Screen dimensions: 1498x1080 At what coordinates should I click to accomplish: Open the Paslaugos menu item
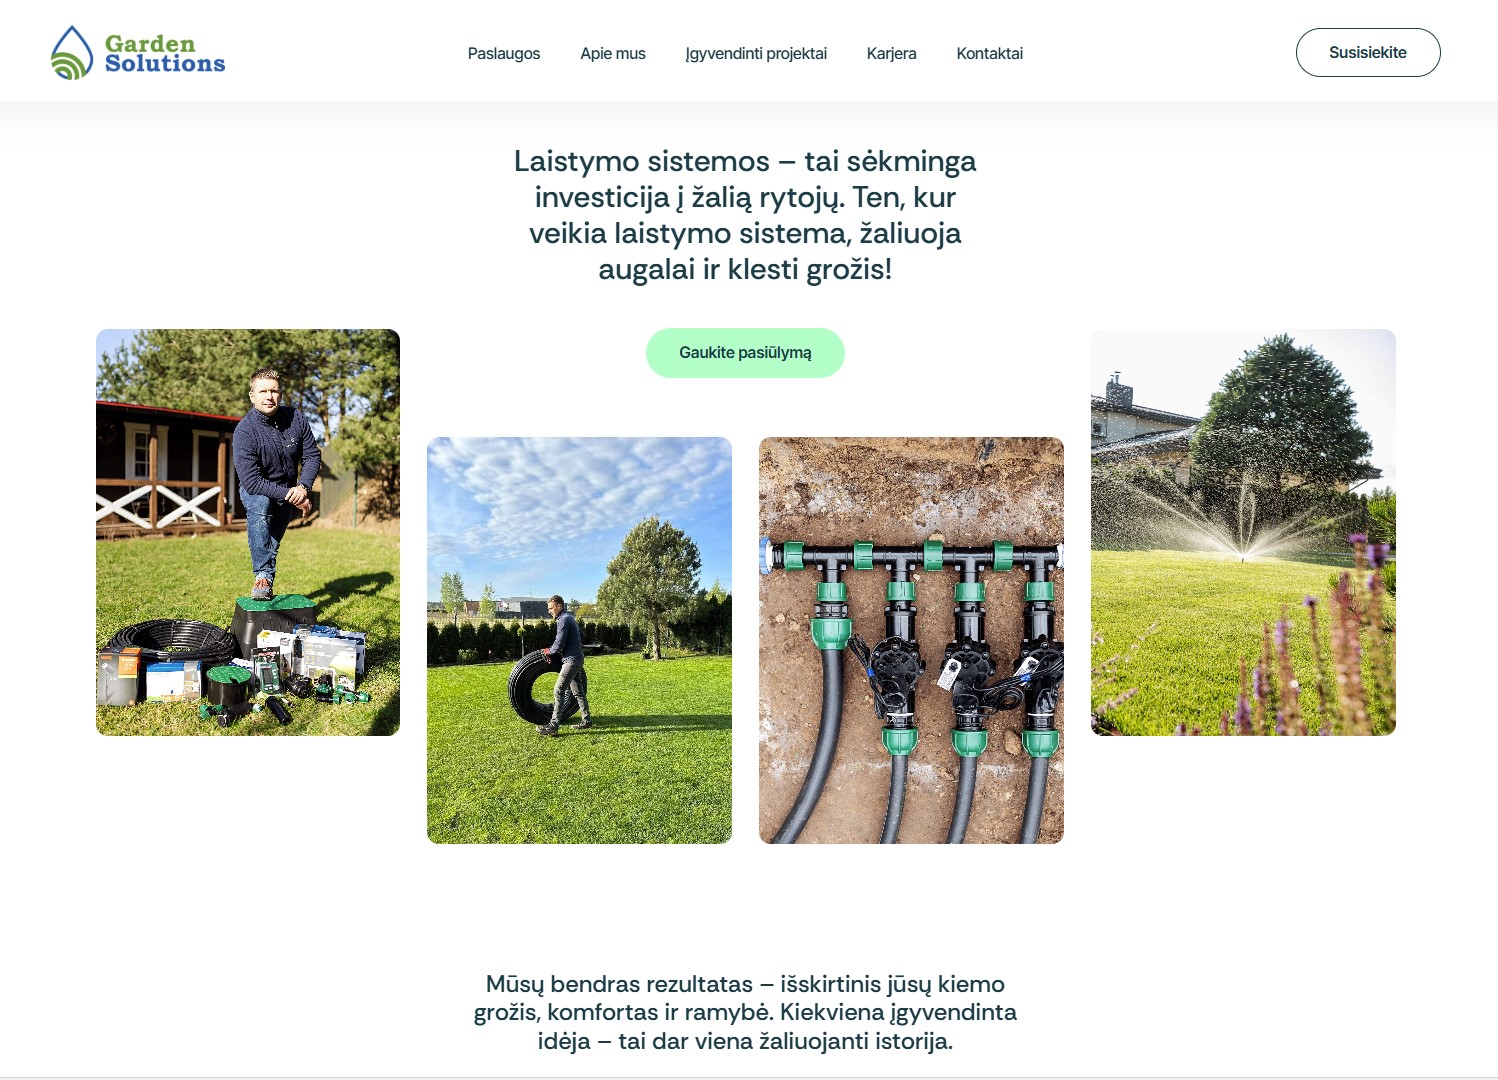click(x=504, y=53)
